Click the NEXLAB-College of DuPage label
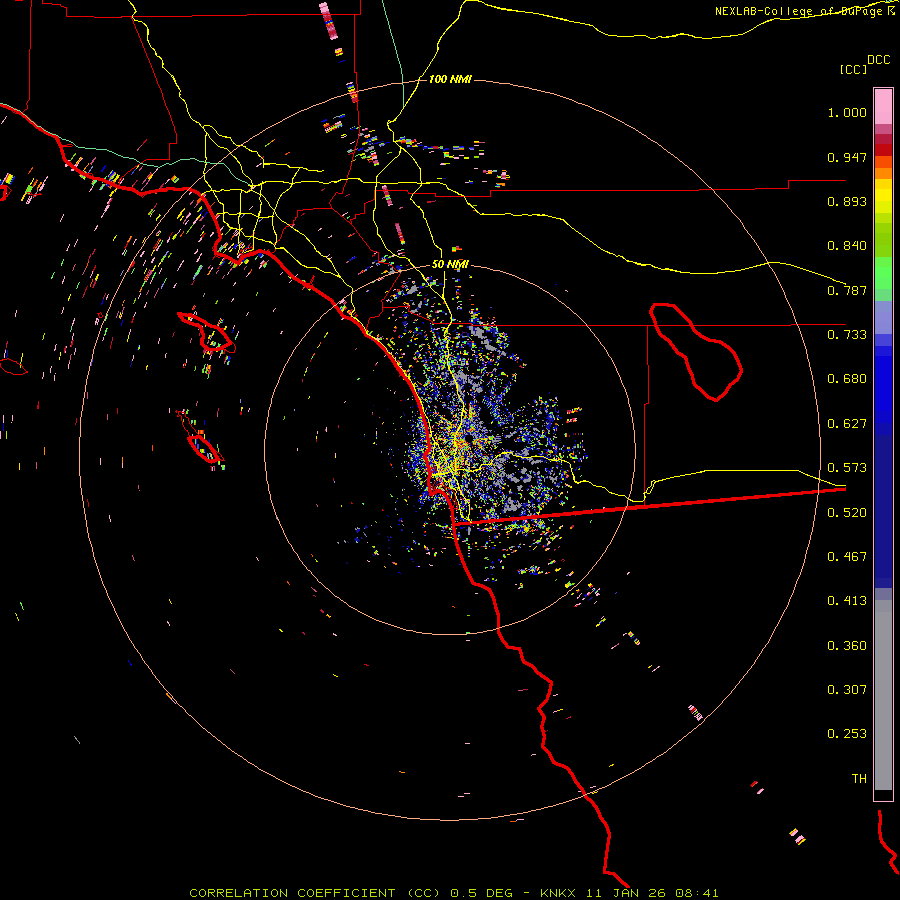The image size is (900, 900). coord(804,11)
